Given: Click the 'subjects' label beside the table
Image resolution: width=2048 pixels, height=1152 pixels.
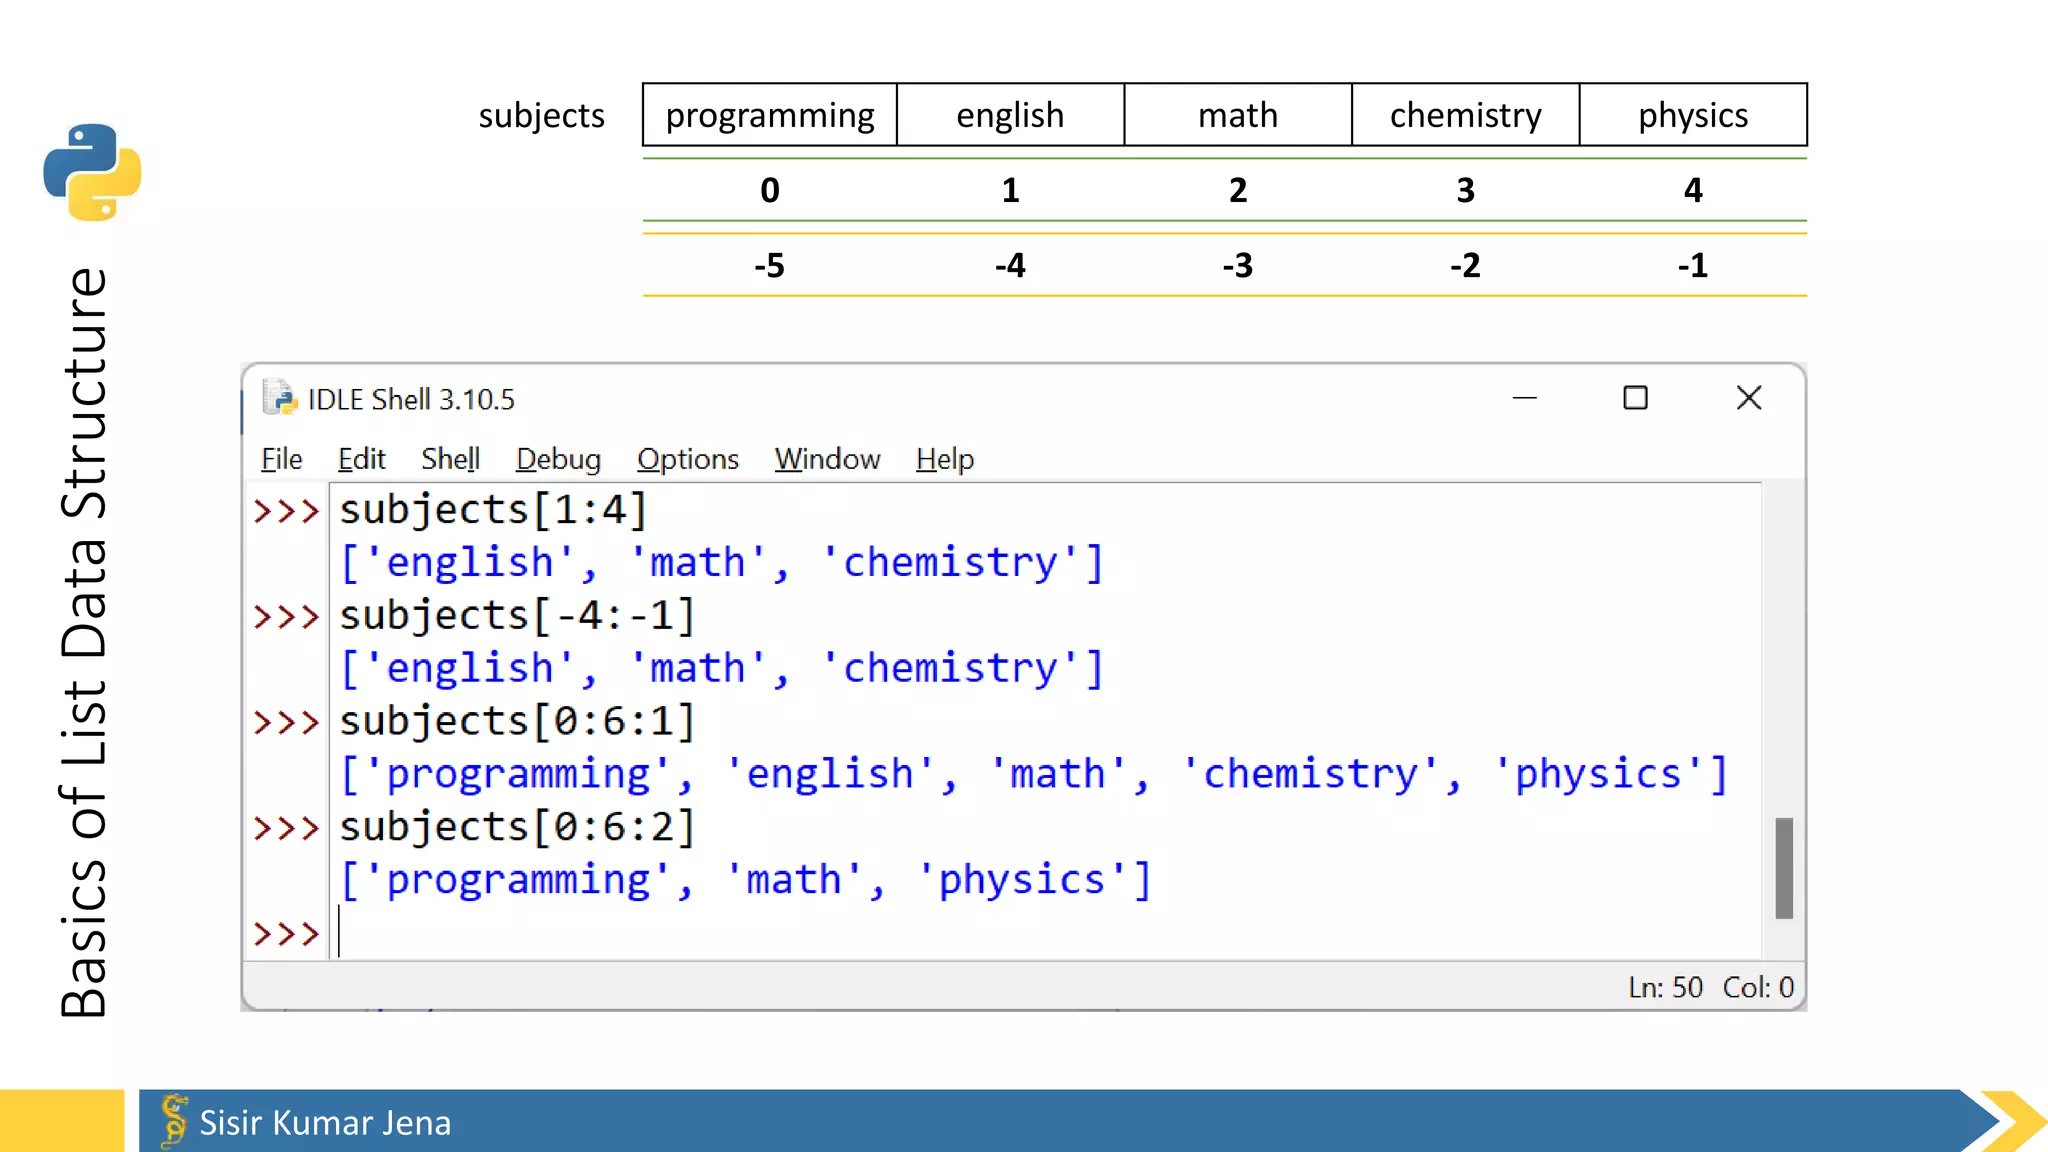Looking at the screenshot, I should (x=541, y=116).
